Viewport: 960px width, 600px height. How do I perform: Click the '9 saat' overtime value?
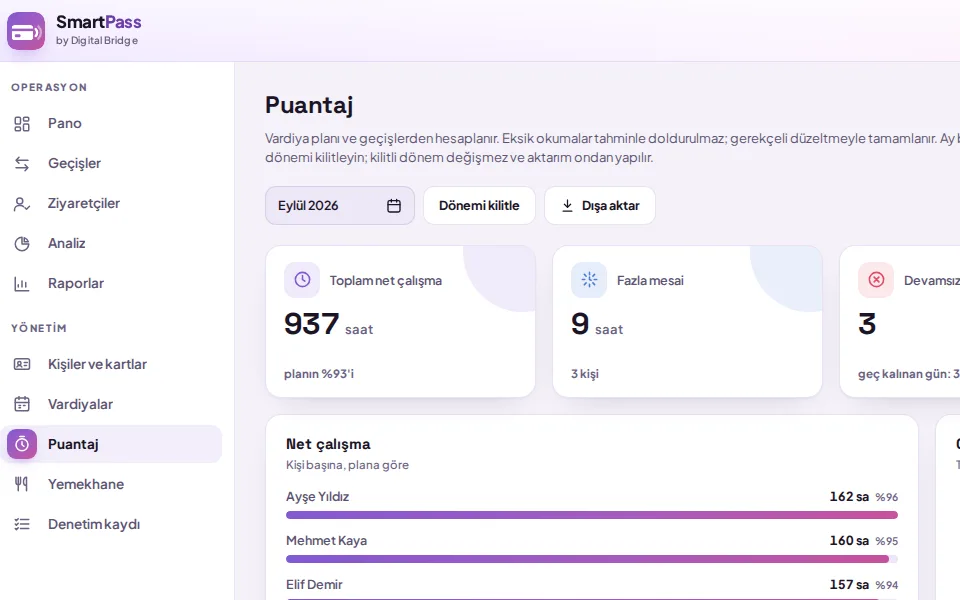[597, 324]
